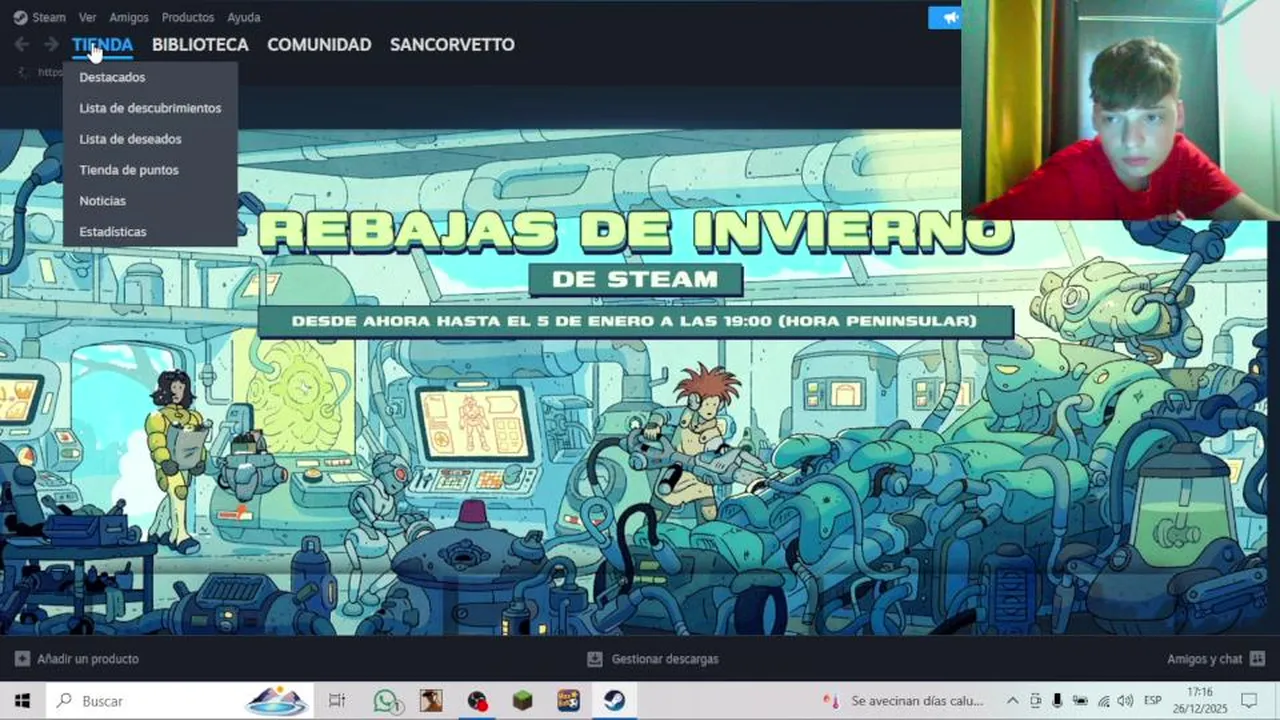This screenshot has height=720, width=1280.
Task: Go forward with the right arrow
Action: 50,44
